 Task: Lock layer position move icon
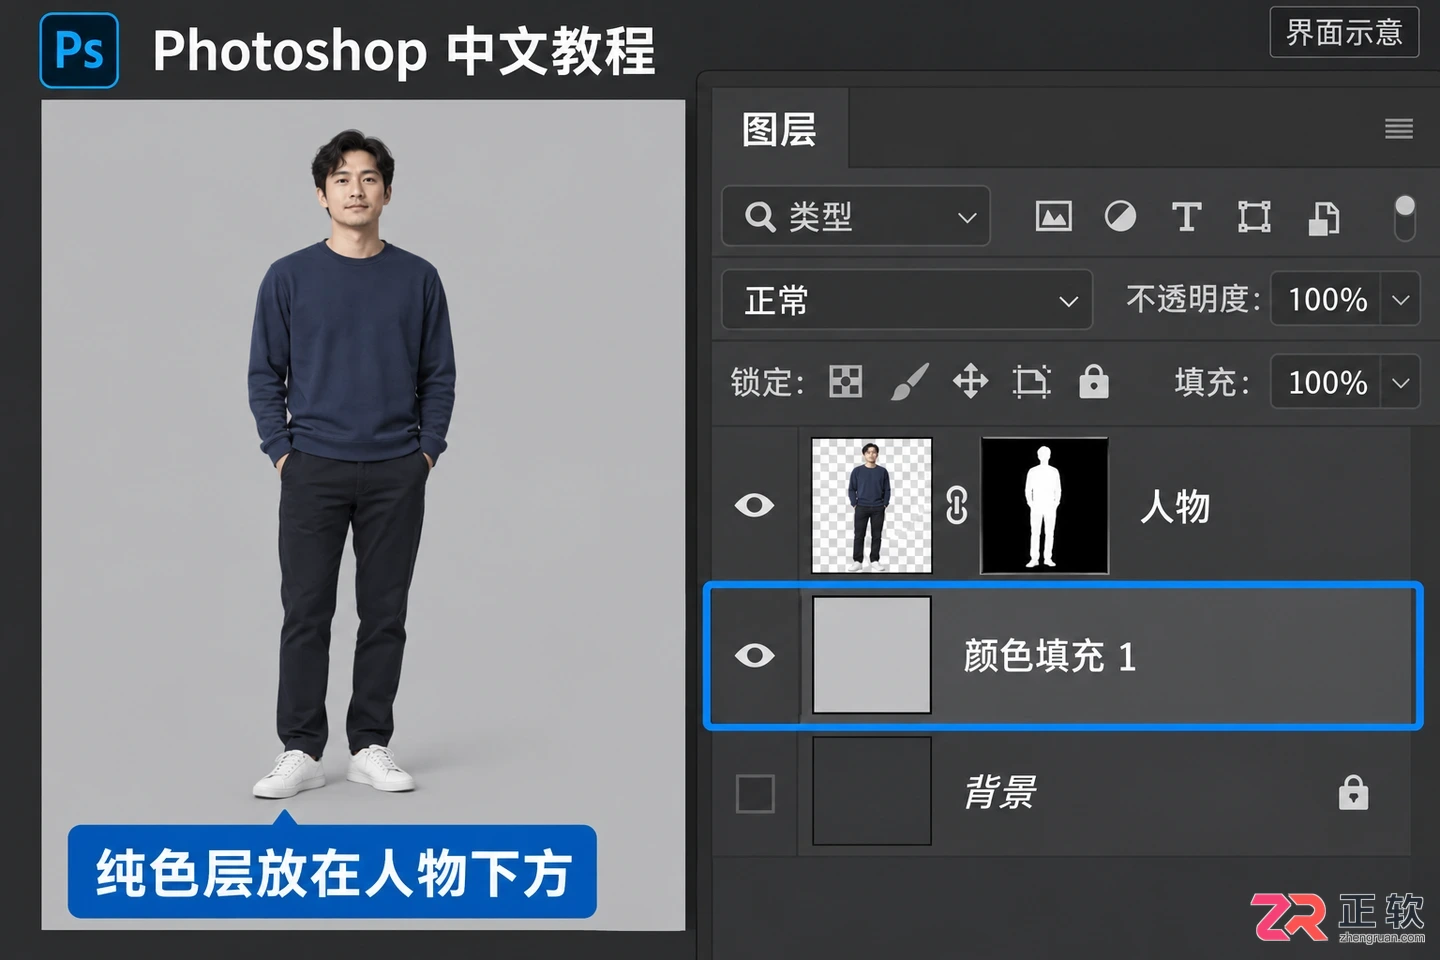coord(970,381)
